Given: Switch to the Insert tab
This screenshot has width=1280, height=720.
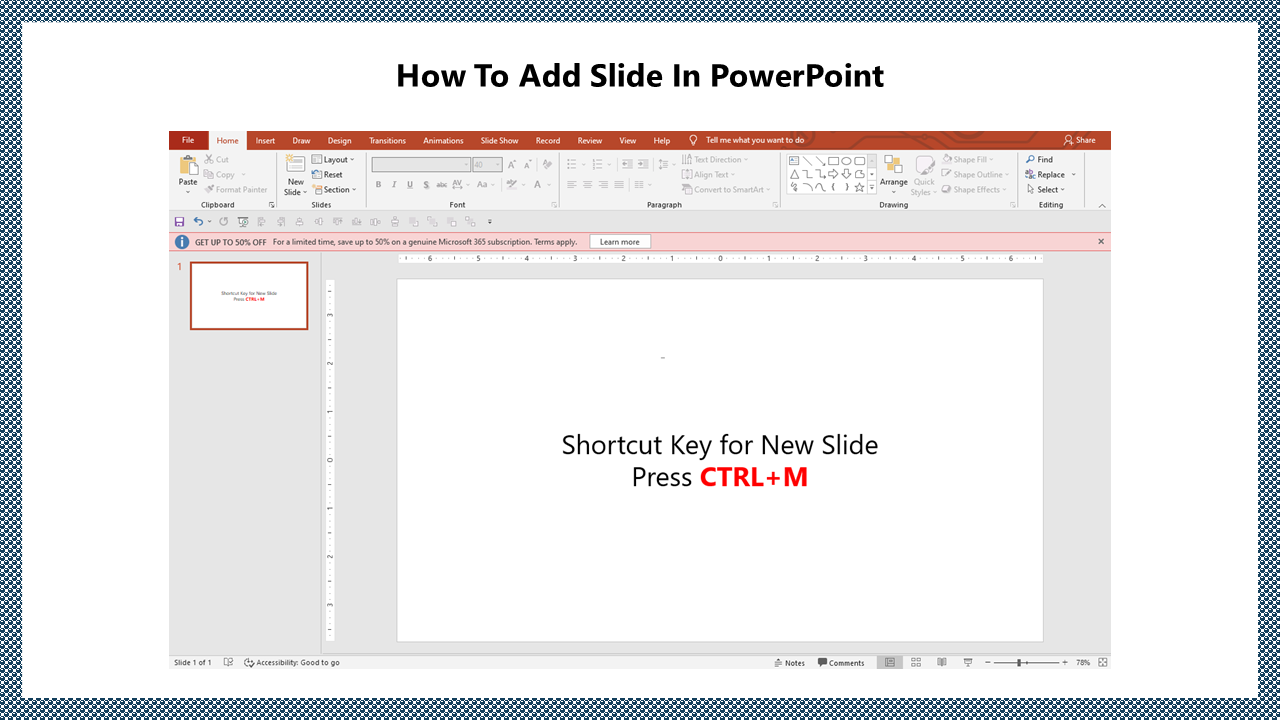Looking at the screenshot, I should coord(265,141).
